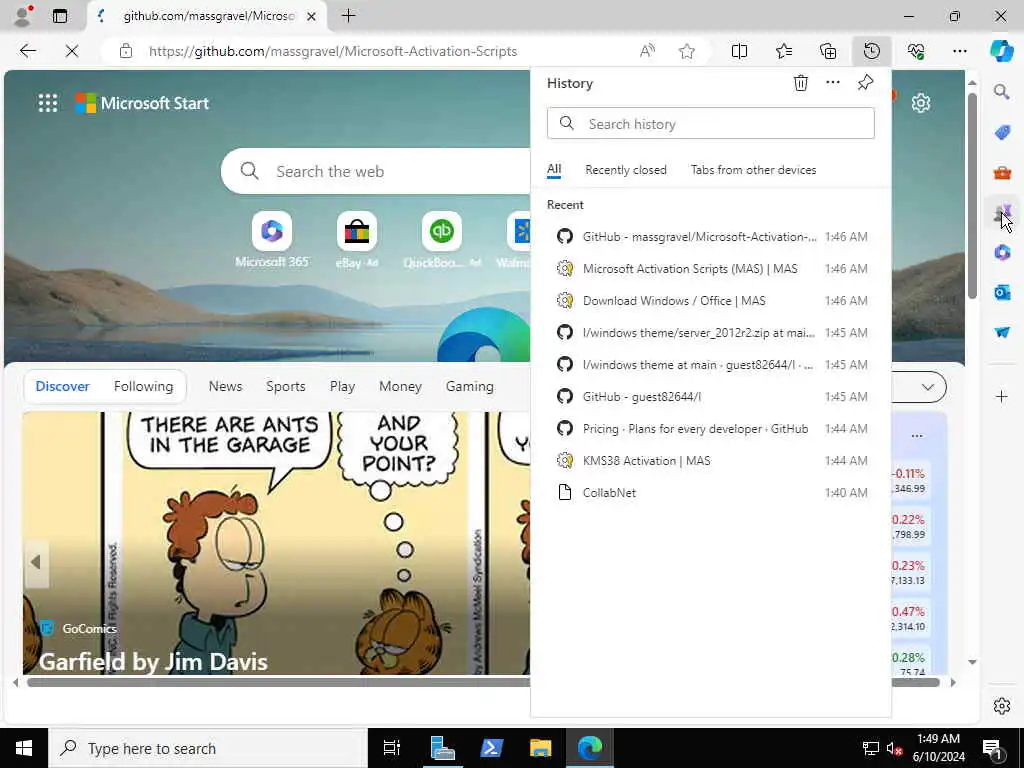This screenshot has height=768, width=1024.
Task: Open a new tab with plus button
Action: pos(349,16)
